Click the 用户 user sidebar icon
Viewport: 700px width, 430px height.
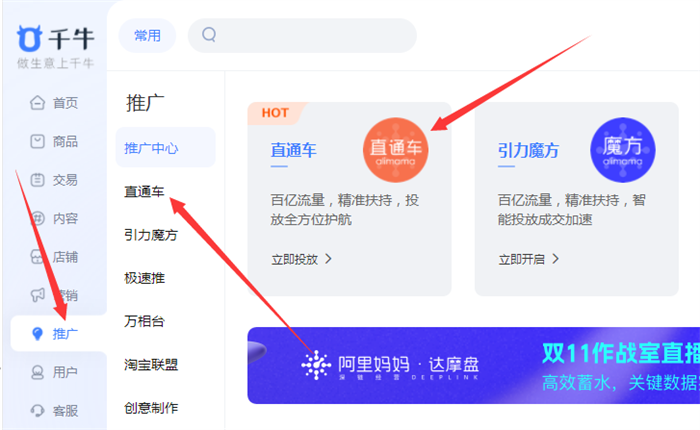pyautogui.click(x=38, y=372)
